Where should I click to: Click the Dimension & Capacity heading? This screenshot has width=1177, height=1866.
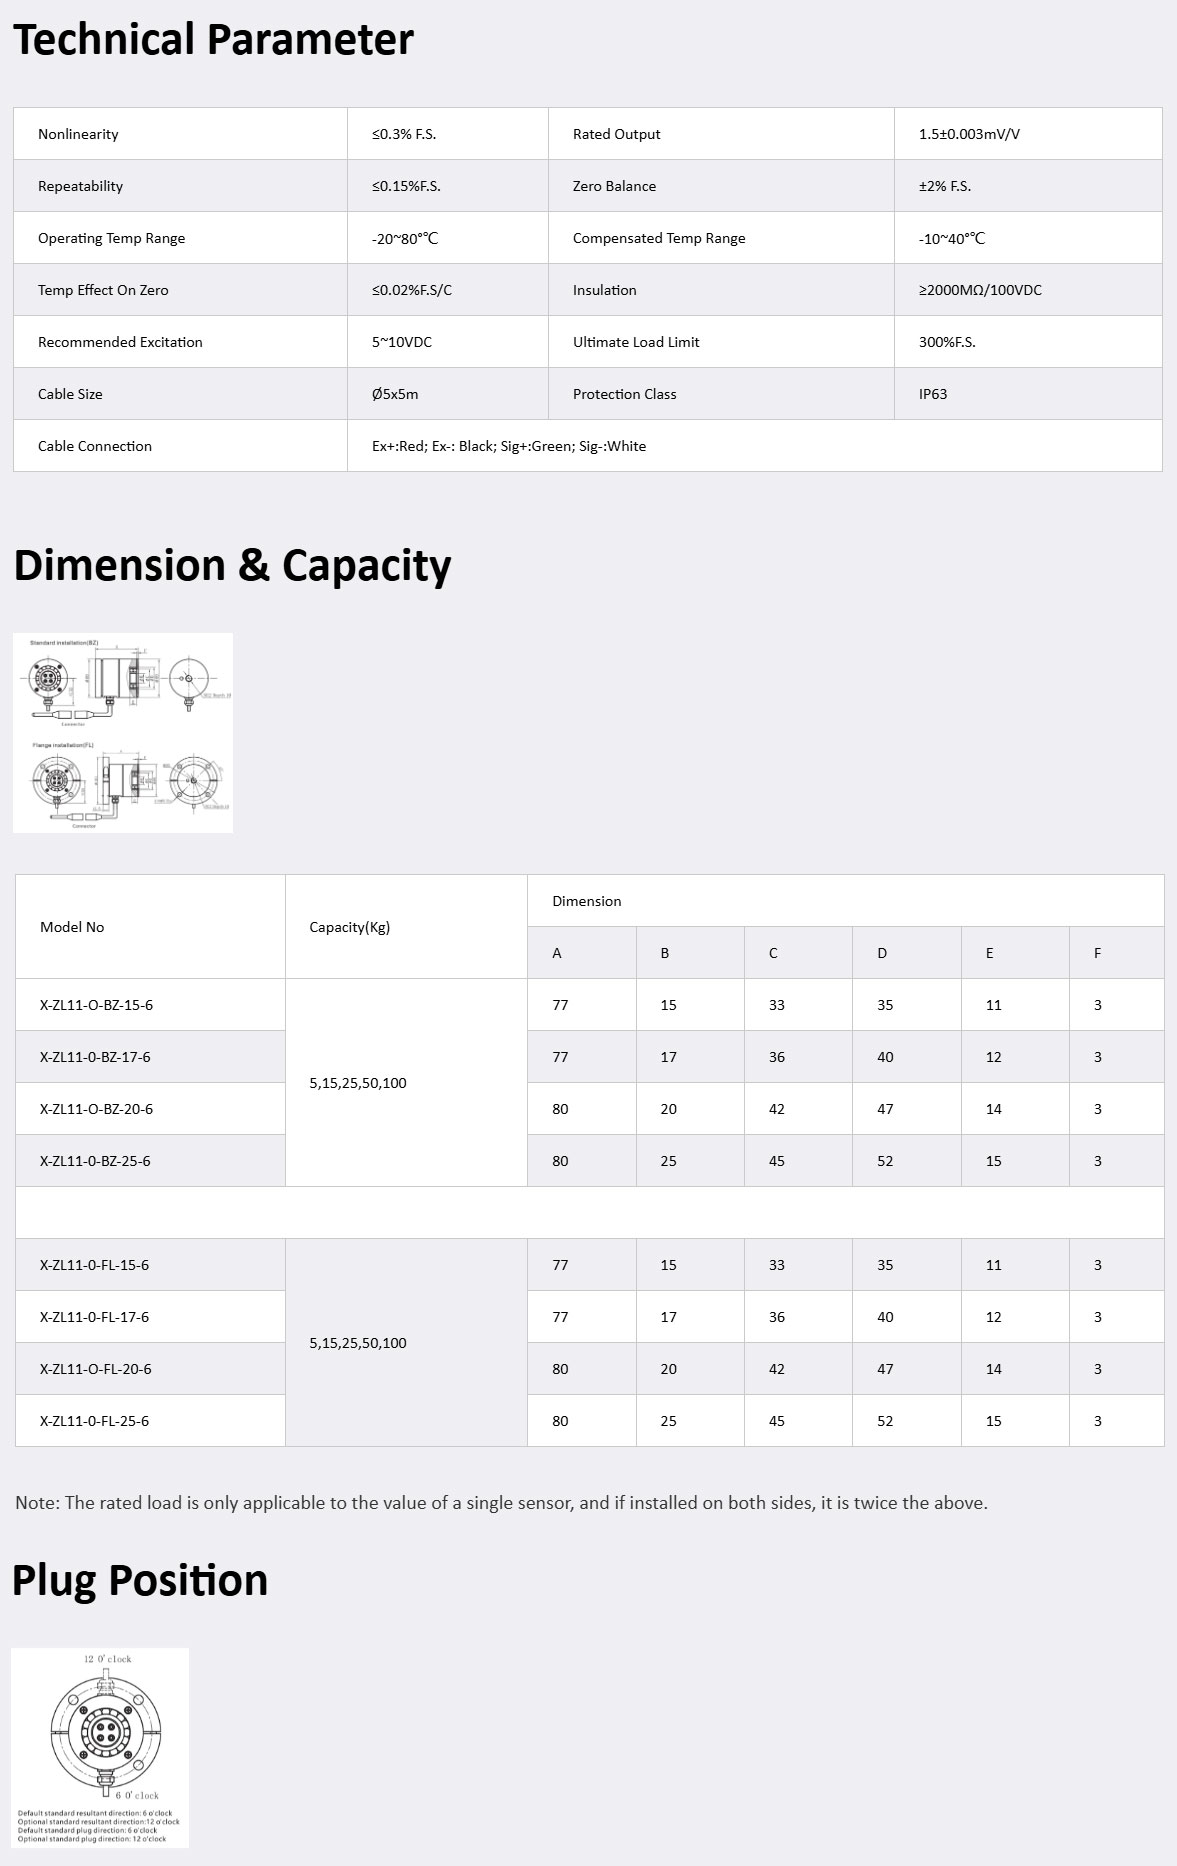(232, 565)
